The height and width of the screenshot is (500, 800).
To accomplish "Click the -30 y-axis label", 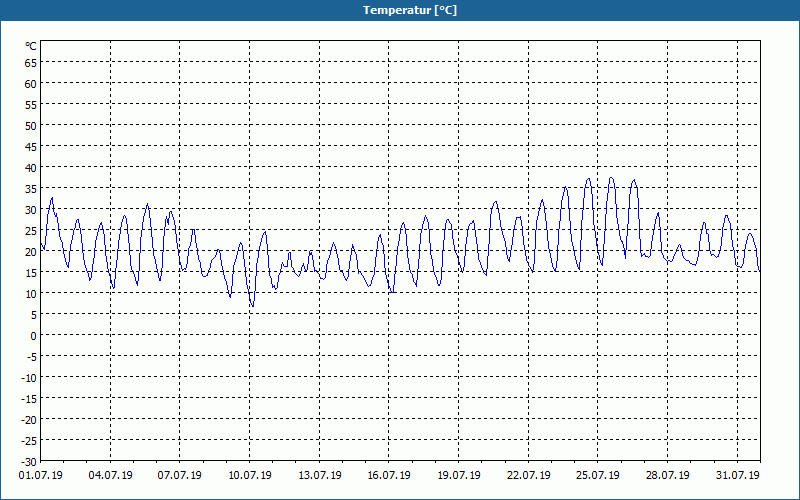I will click(x=29, y=462).
